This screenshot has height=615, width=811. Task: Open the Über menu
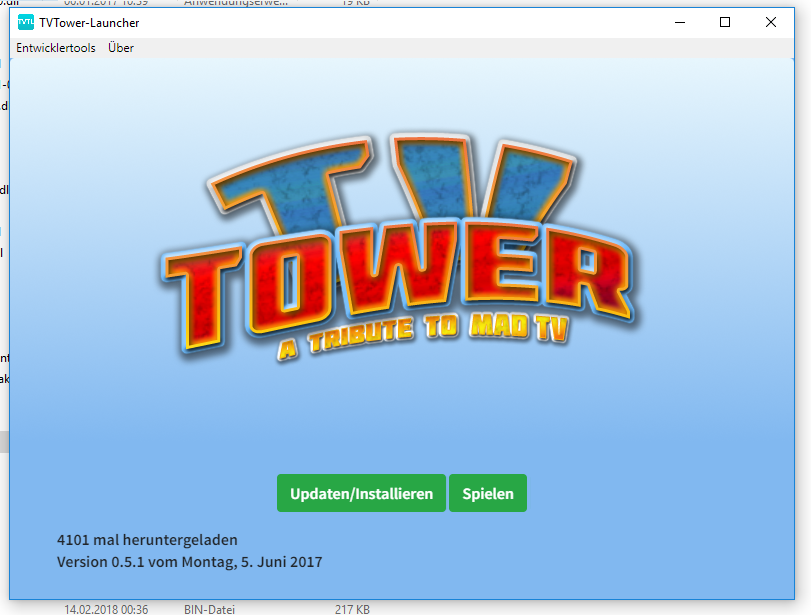(121, 48)
